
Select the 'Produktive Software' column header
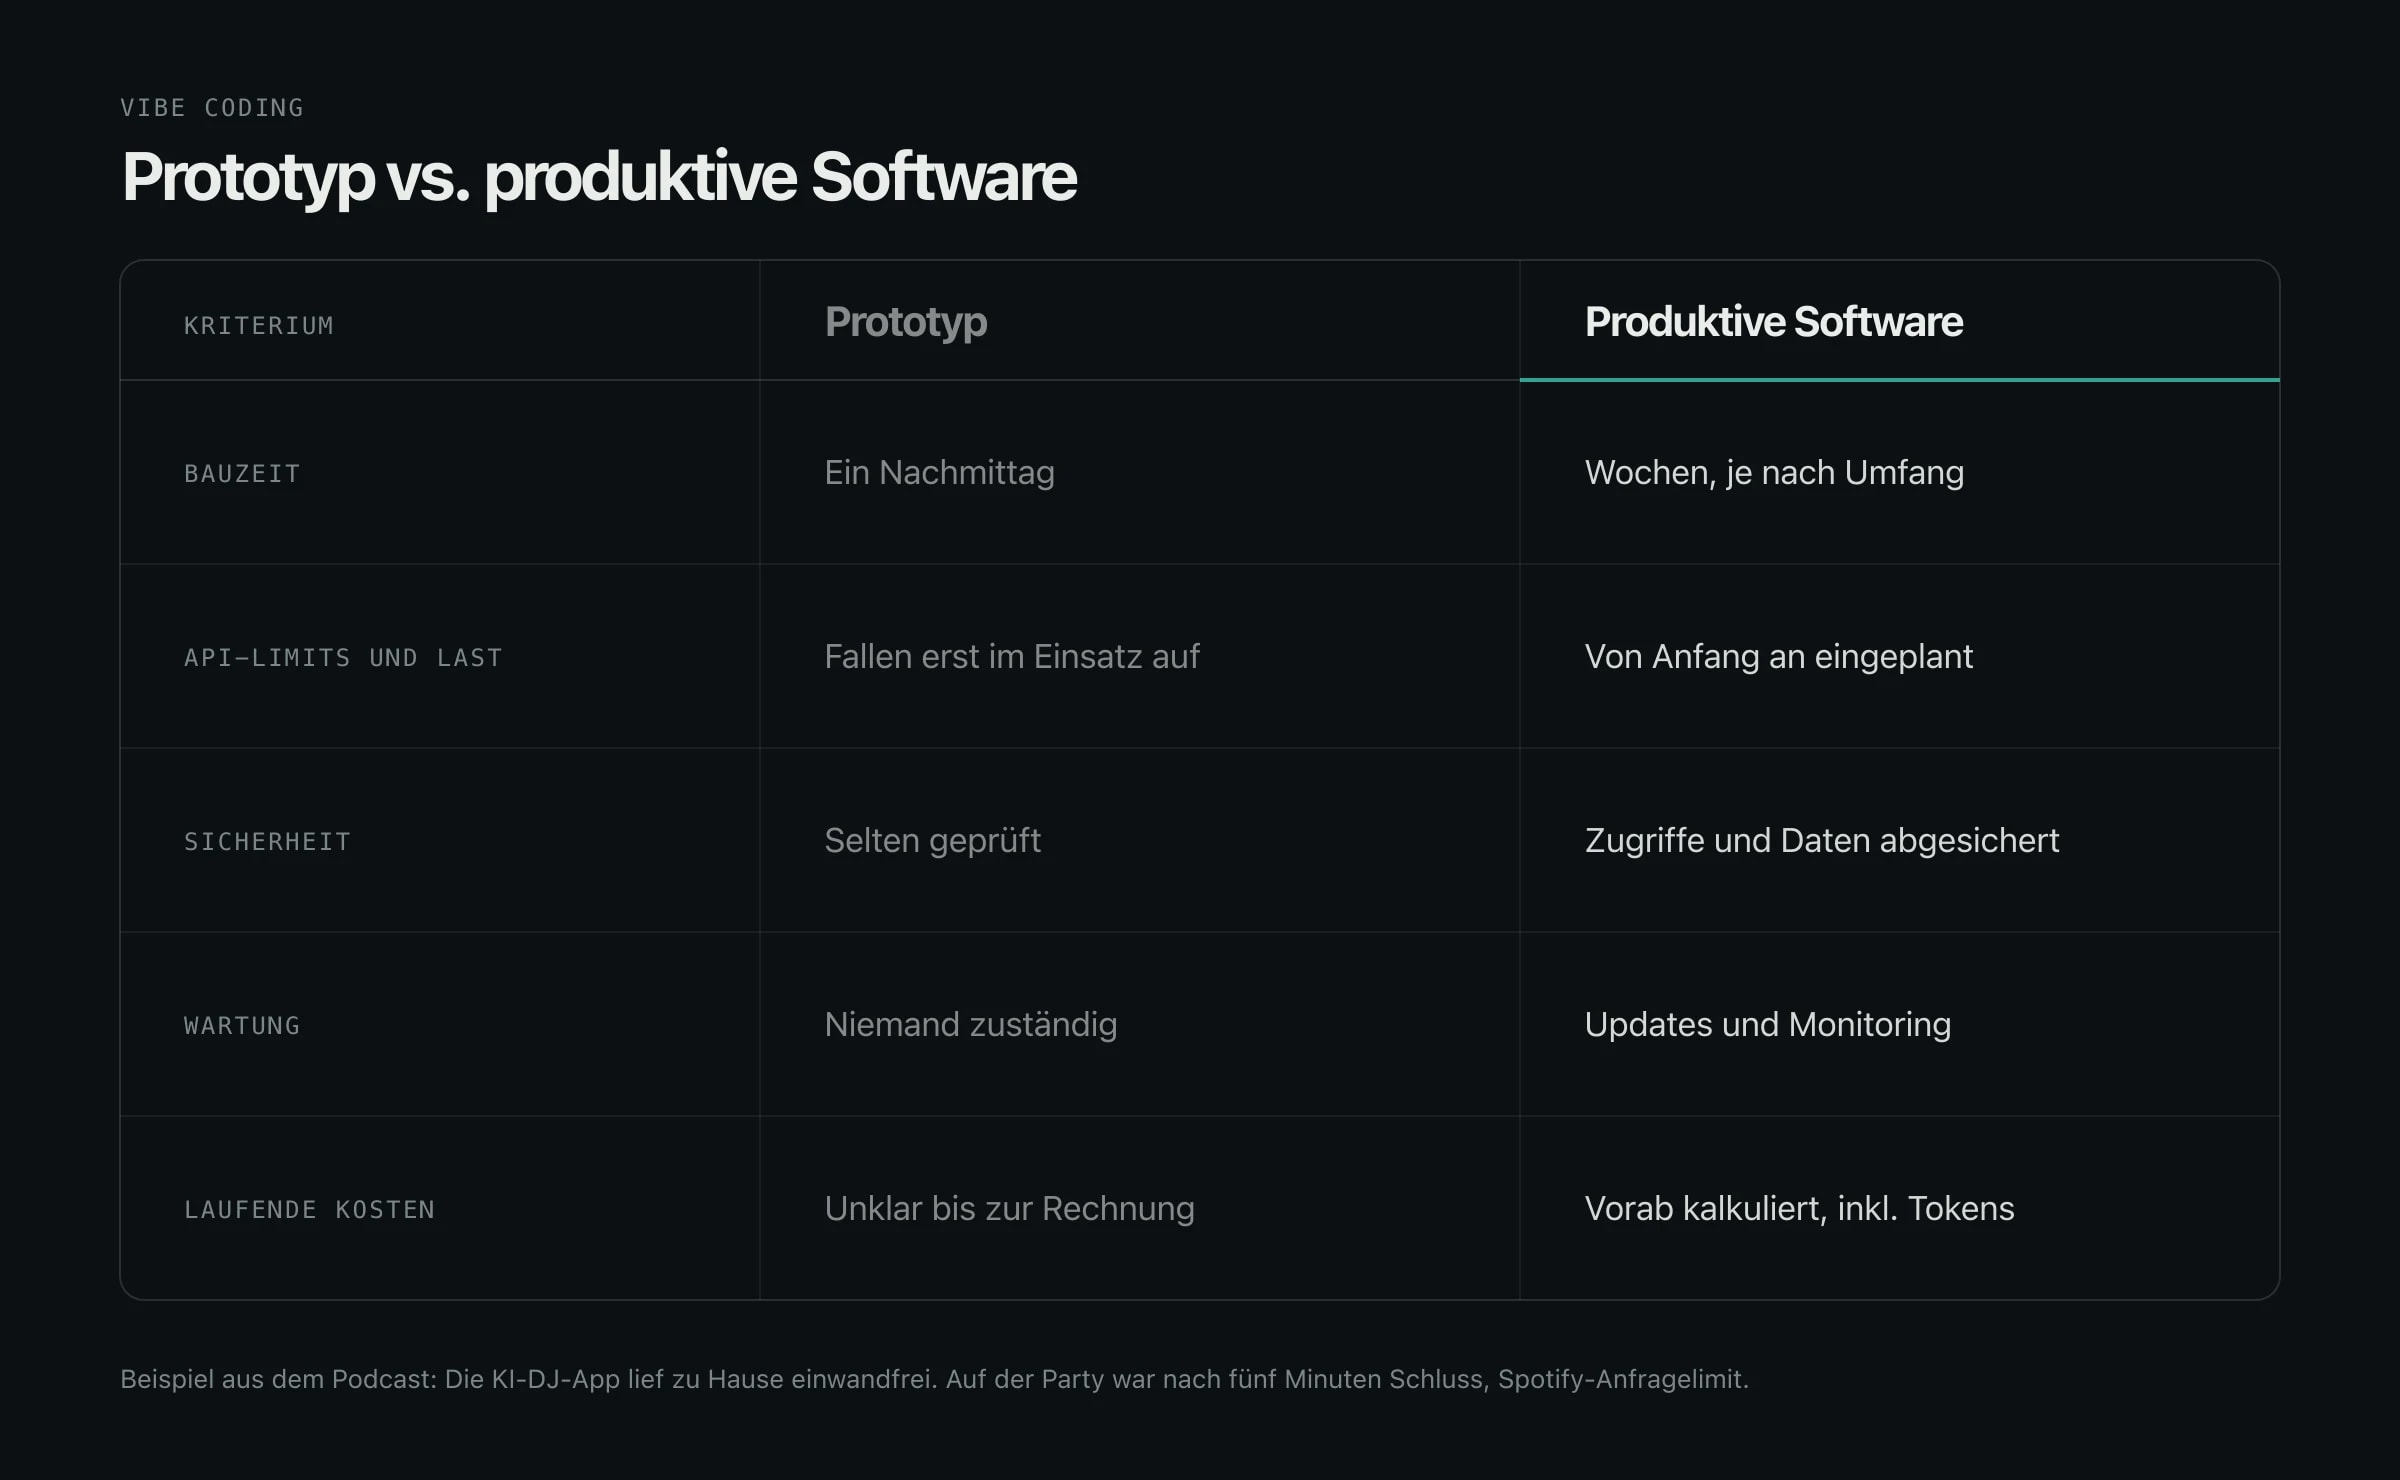1774,322
